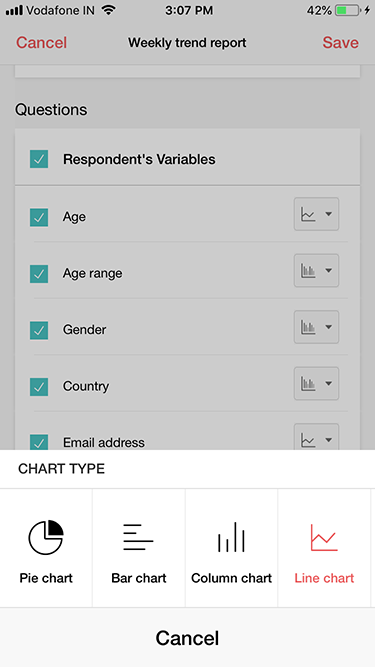
Task: Select the Column chart icon
Action: tap(231, 537)
